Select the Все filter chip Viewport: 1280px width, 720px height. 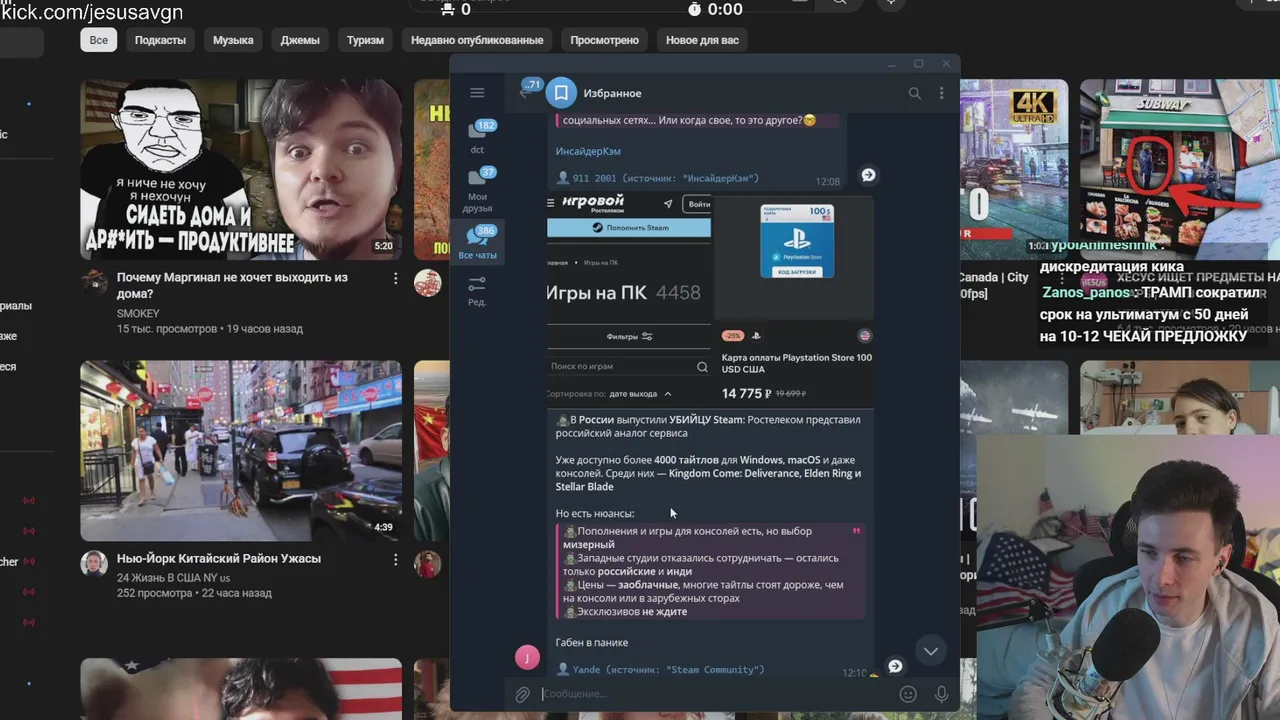pyautogui.click(x=99, y=40)
